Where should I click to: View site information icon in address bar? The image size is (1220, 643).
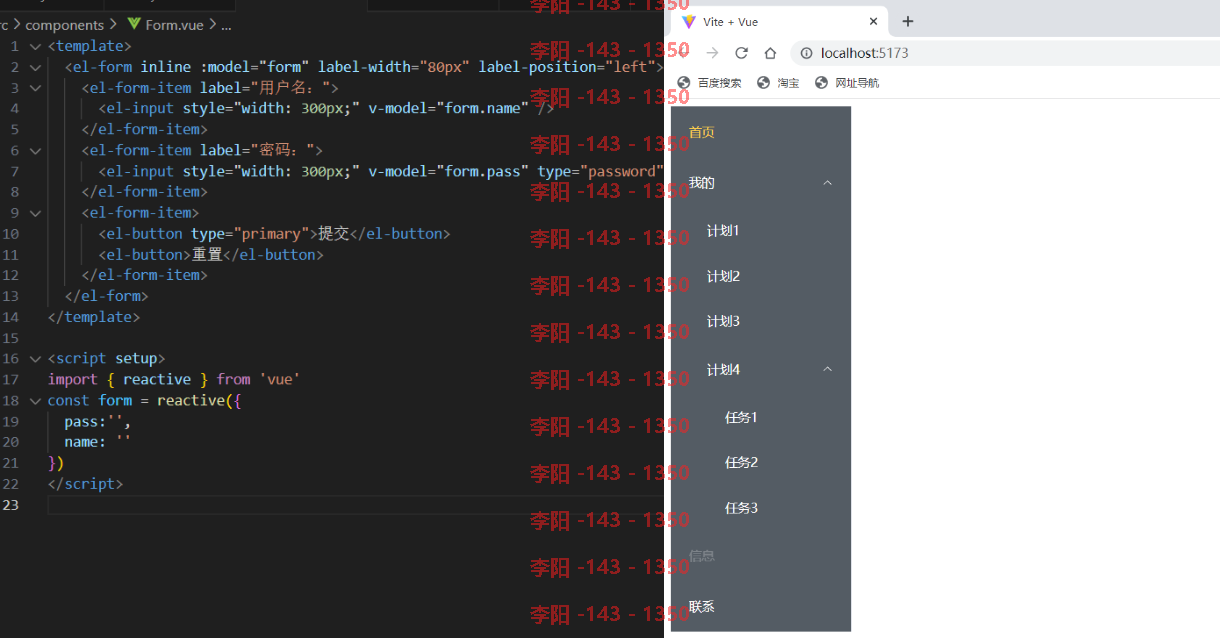click(806, 53)
